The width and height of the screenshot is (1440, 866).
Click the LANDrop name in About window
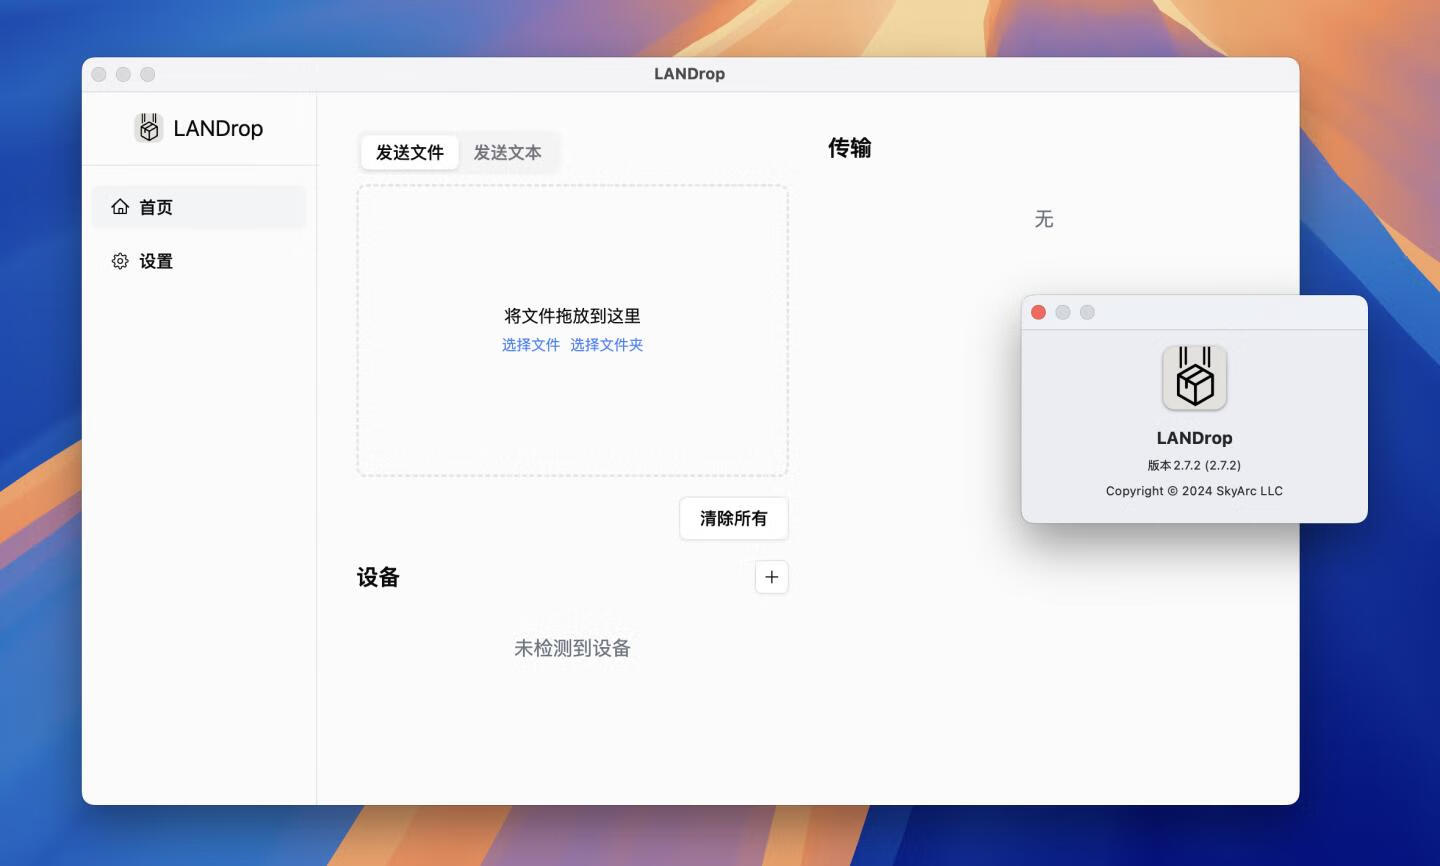pyautogui.click(x=1194, y=438)
